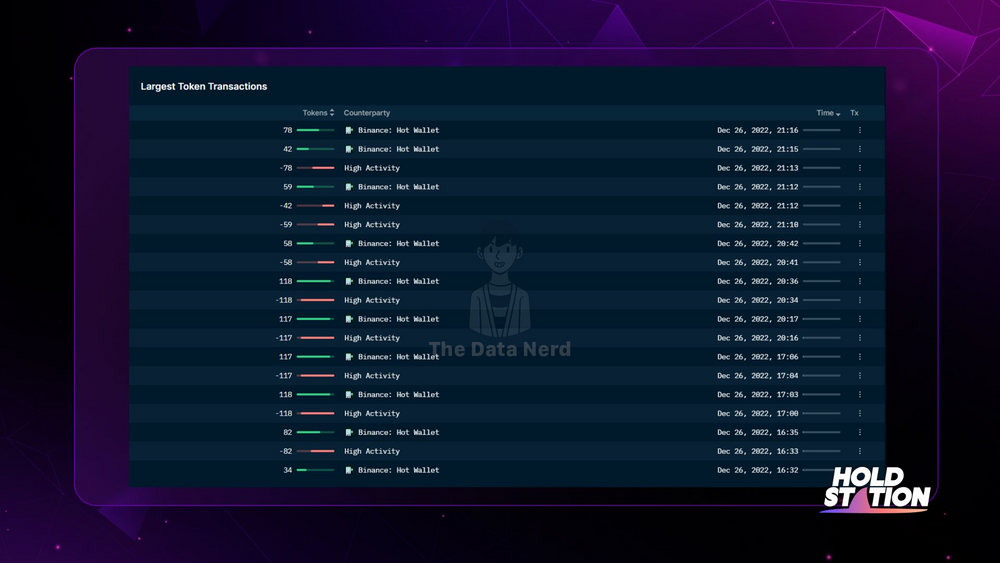This screenshot has height=563, width=1000.
Task: Open the High Activity counterparty at 21:10
Action: point(372,224)
